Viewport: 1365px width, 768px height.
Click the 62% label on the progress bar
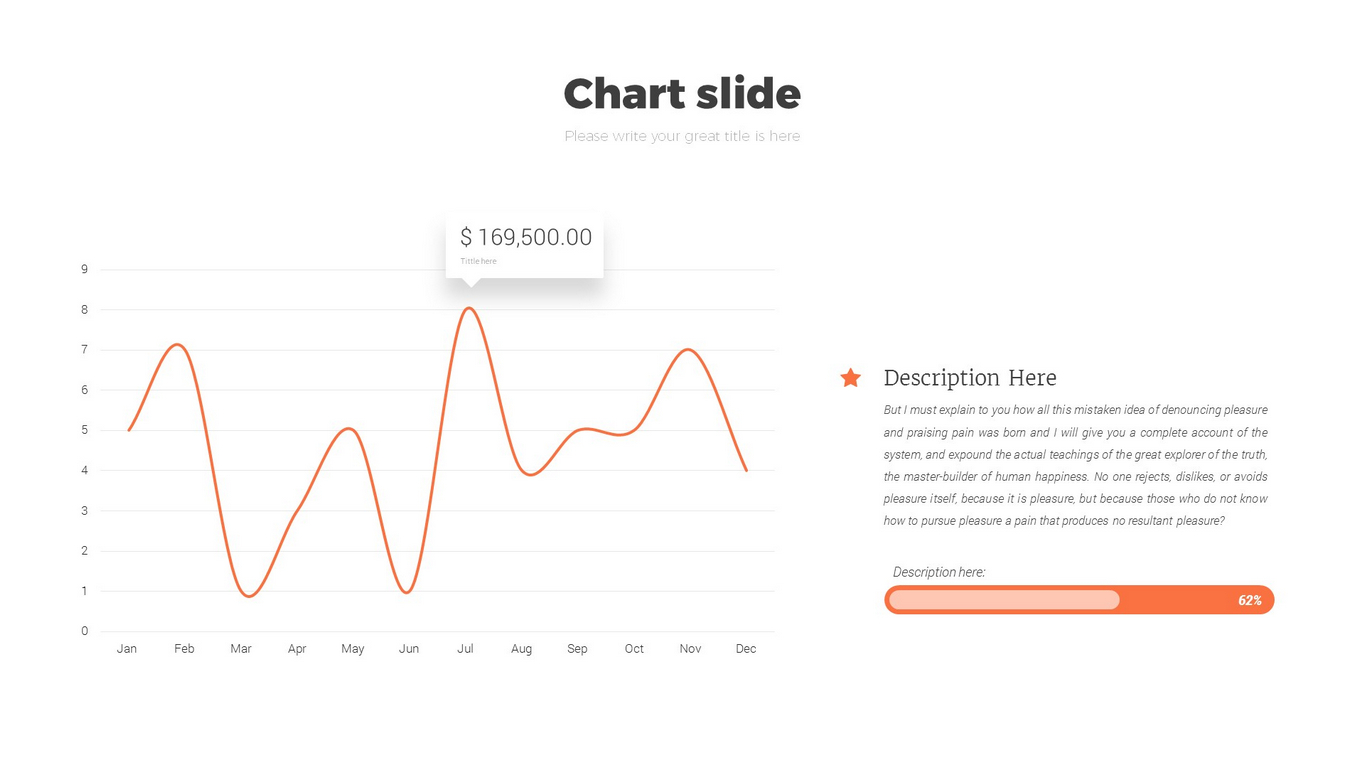pos(1250,601)
